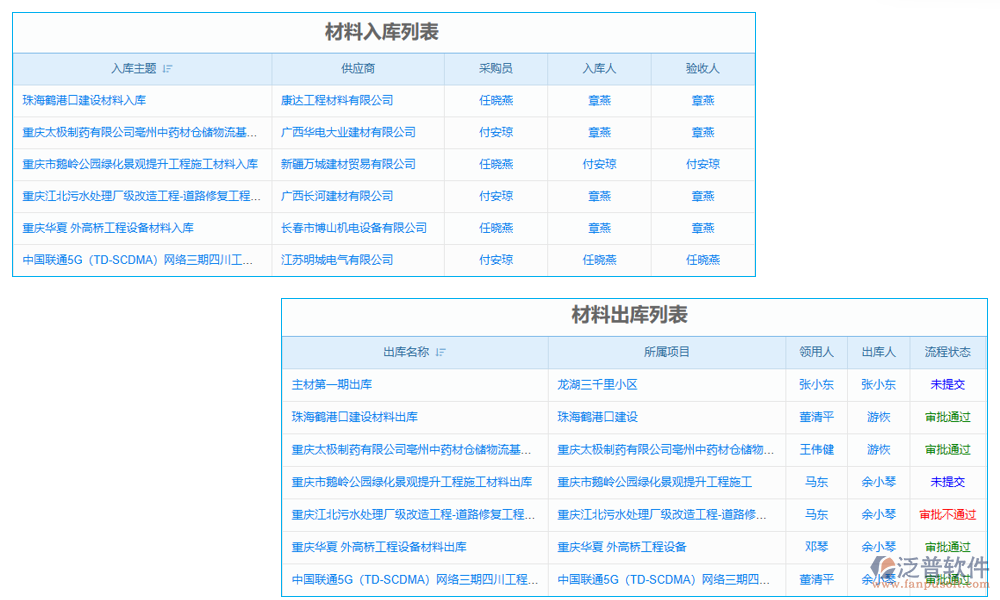The image size is (1000, 600).
Task: Select the 供应商 column header
Action: pos(359,68)
